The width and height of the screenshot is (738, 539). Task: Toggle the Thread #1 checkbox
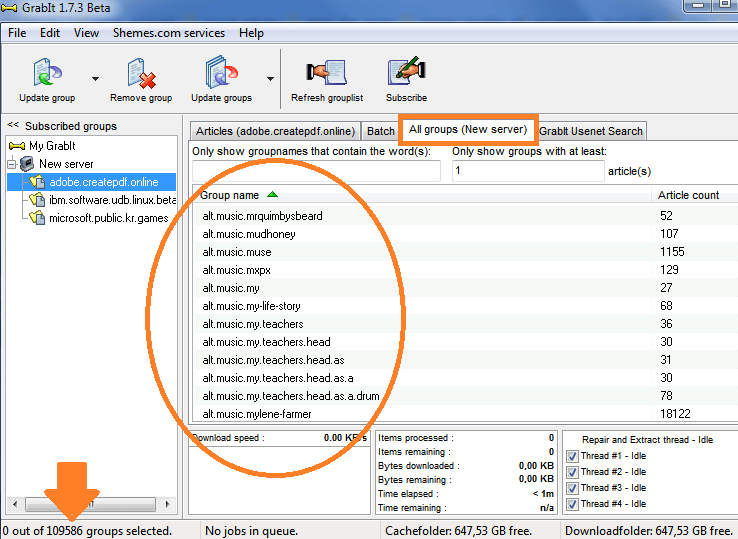[x=572, y=456]
